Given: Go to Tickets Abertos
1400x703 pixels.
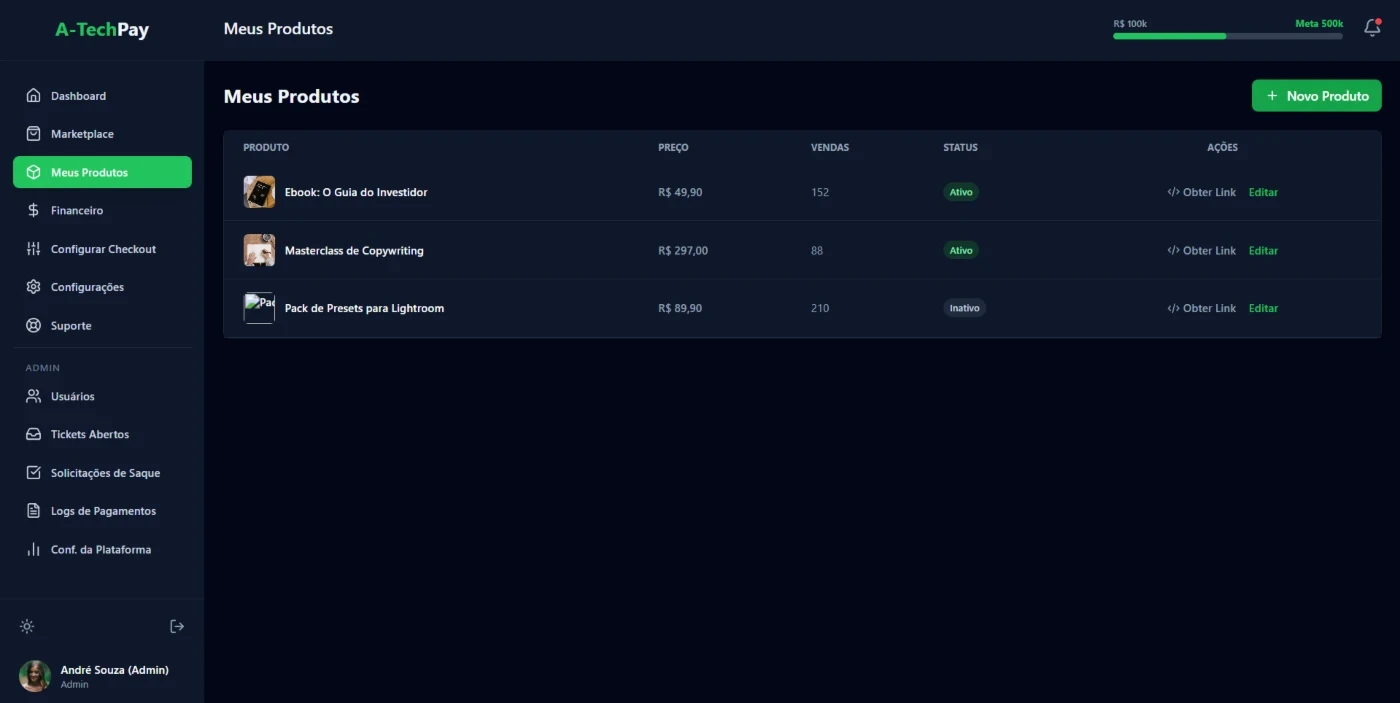Looking at the screenshot, I should 89,435.
